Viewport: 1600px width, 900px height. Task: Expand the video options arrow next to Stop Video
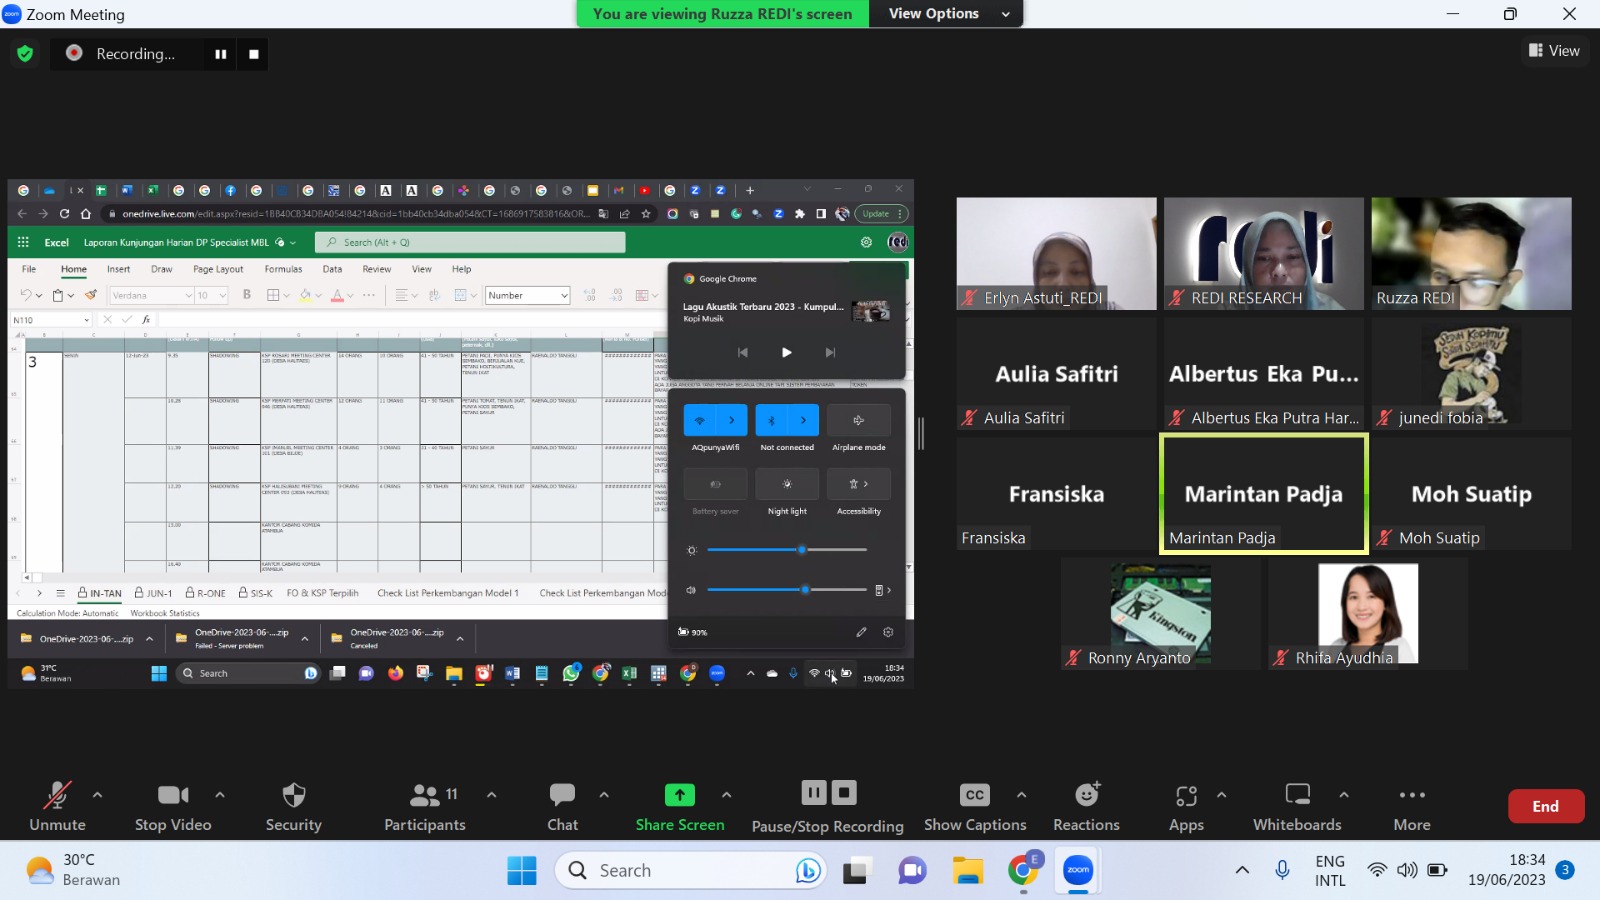tap(220, 795)
